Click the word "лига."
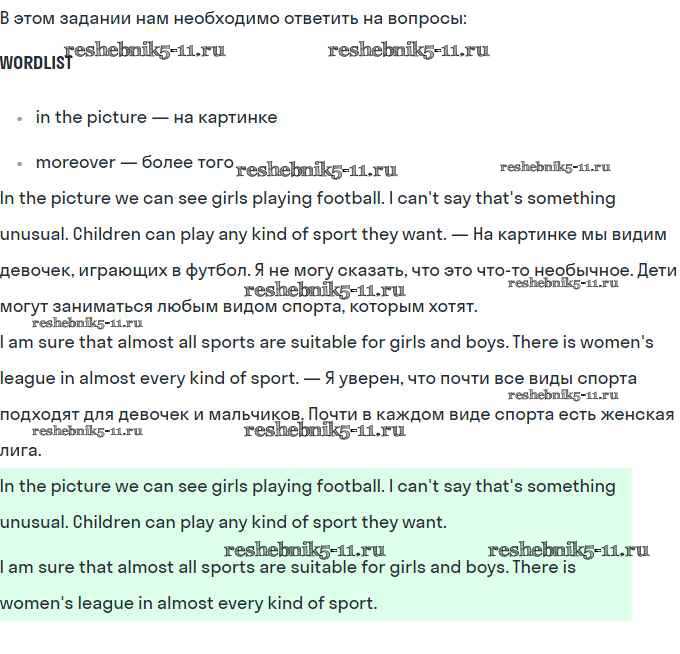The height and width of the screenshot is (654, 680). tap(21, 450)
